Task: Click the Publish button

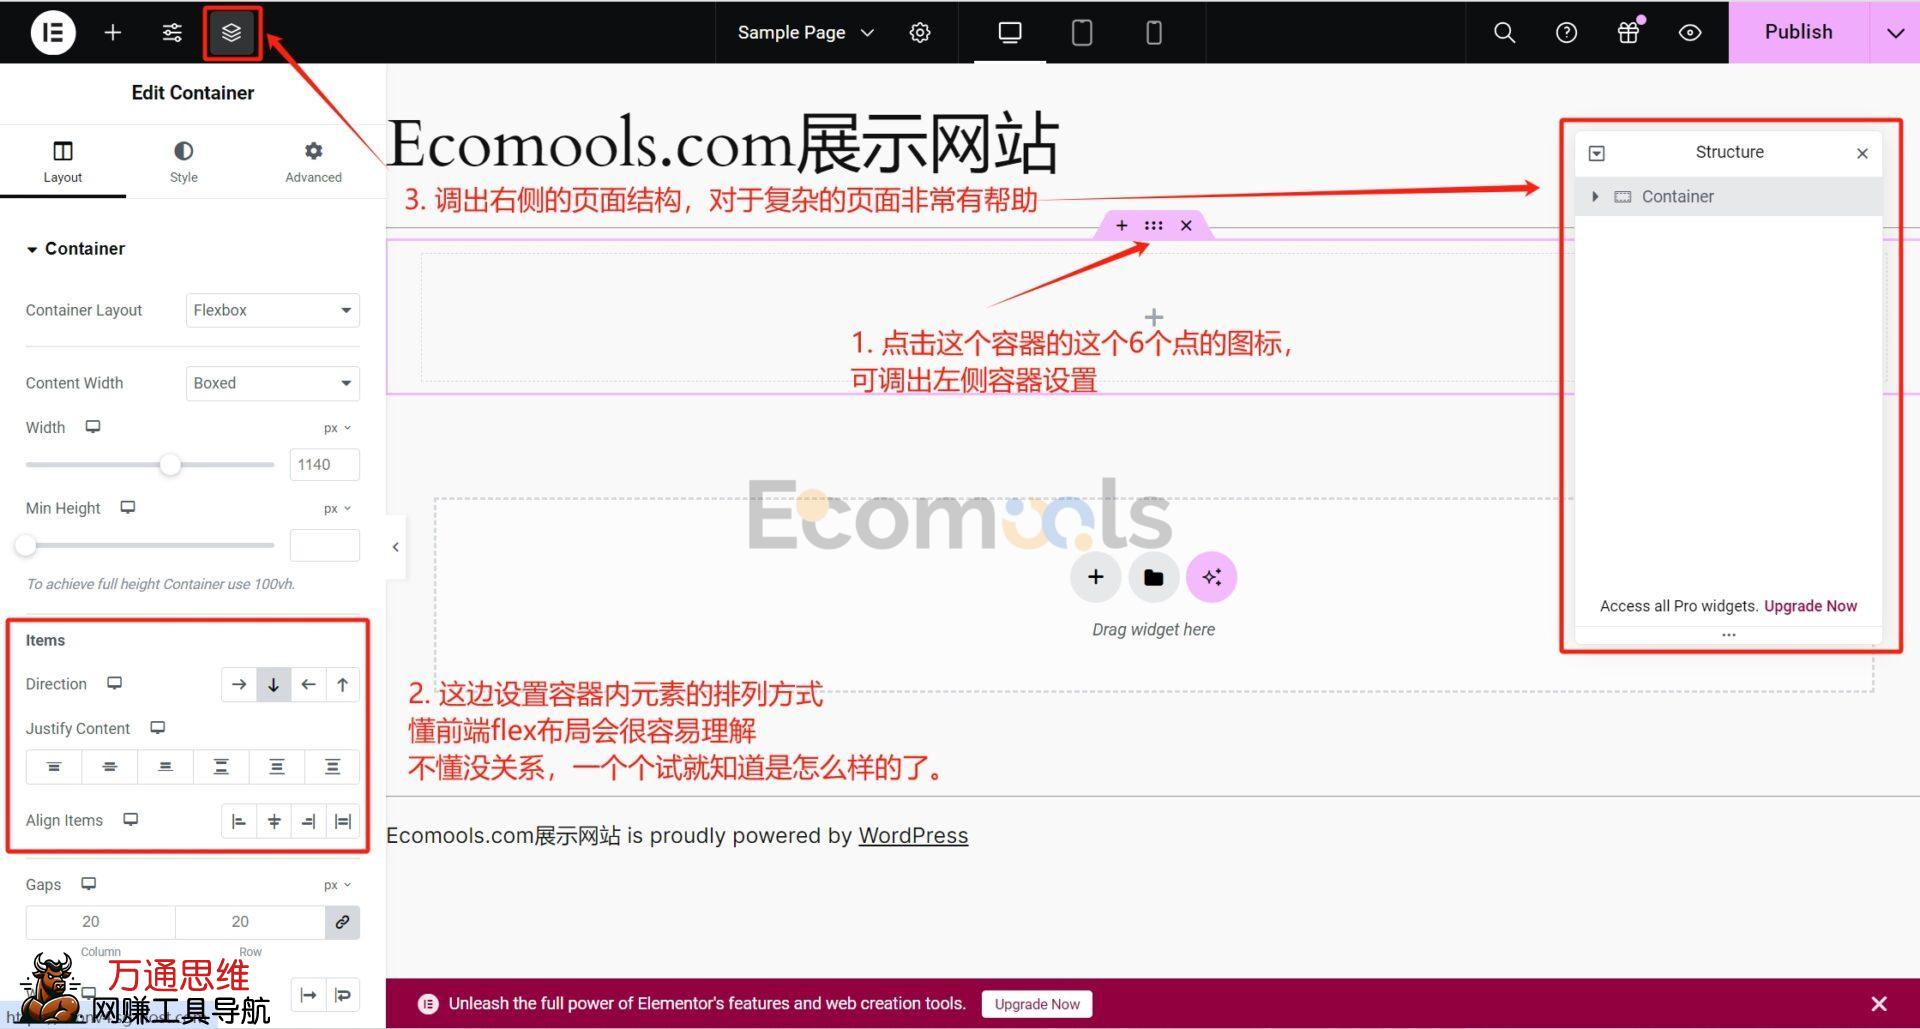Action: click(x=1797, y=31)
